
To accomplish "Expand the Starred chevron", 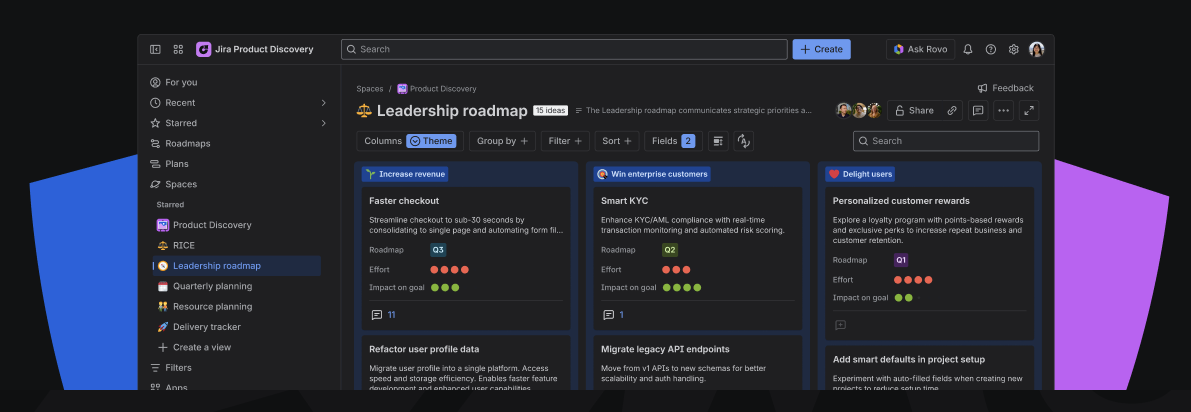I will [x=324, y=123].
